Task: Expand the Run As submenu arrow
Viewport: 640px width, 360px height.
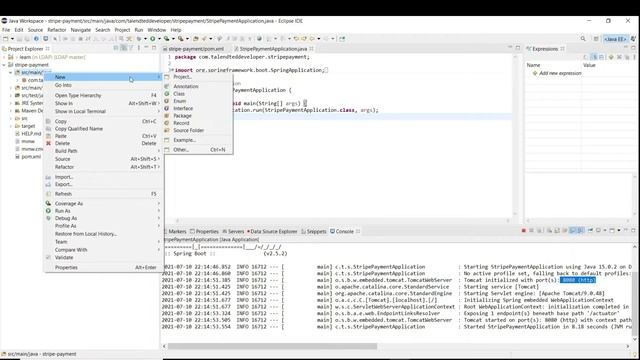Action: pyautogui.click(x=159, y=211)
